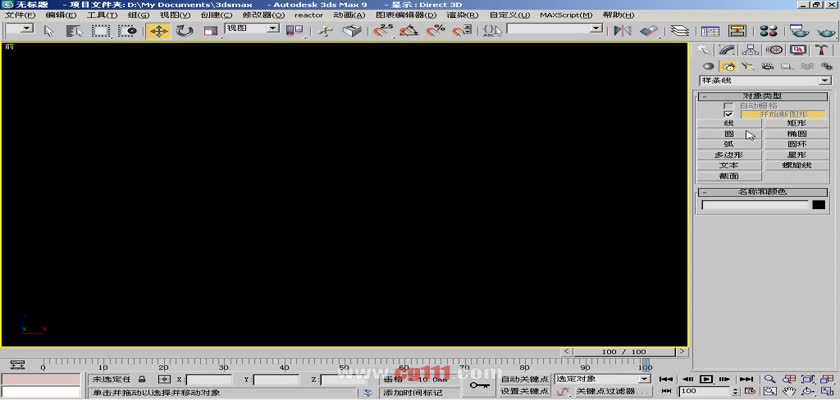Open 编辑(E) menu
The width and height of the screenshot is (840, 400).
tap(61, 15)
